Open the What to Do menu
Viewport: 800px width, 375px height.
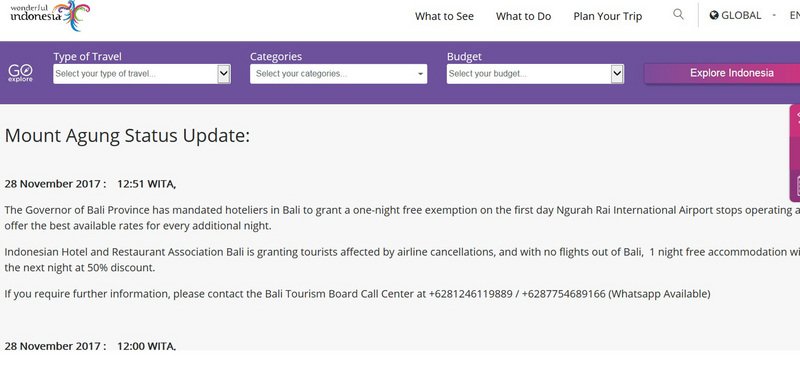tap(523, 16)
